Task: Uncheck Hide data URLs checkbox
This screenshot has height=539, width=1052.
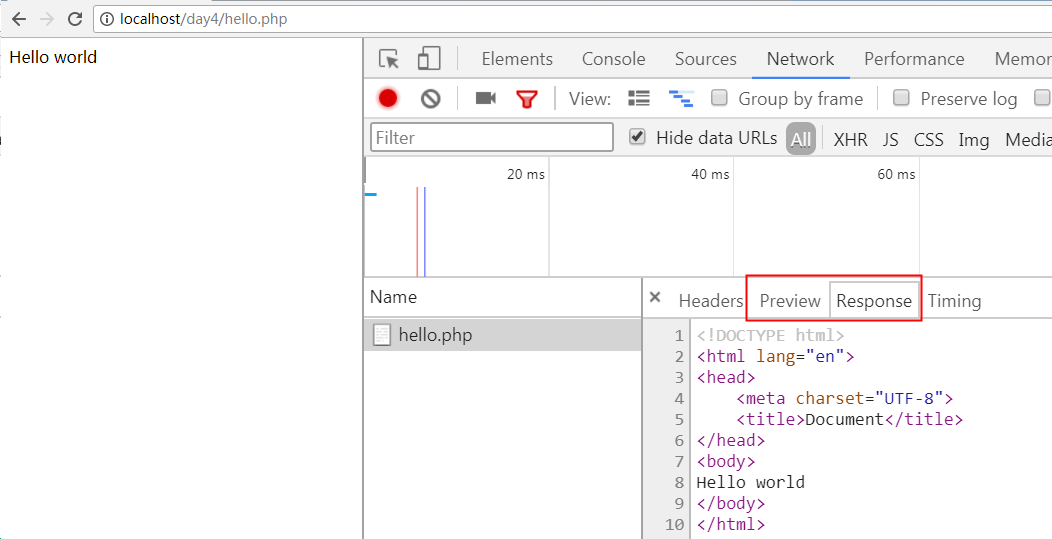Action: click(637, 137)
